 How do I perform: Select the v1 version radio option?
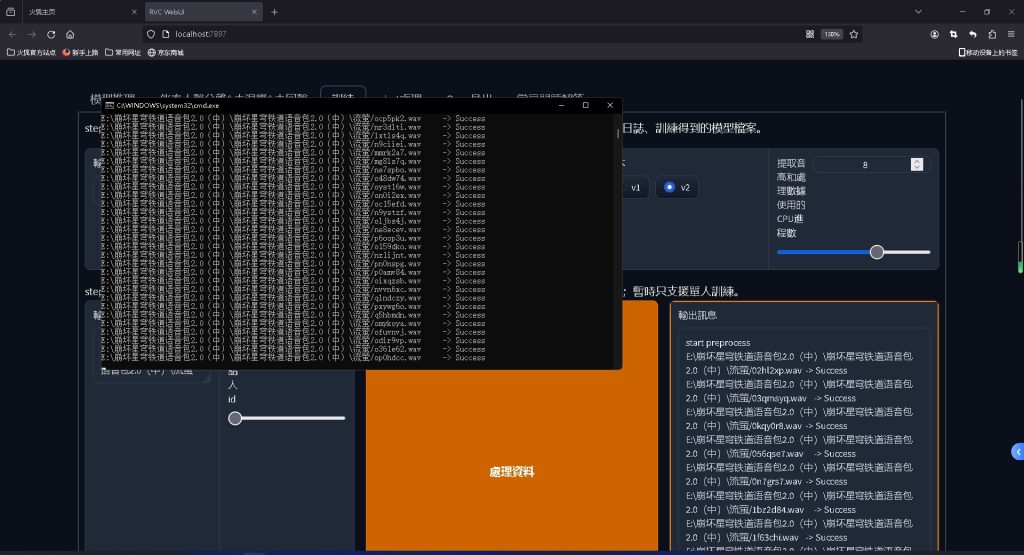[635, 187]
